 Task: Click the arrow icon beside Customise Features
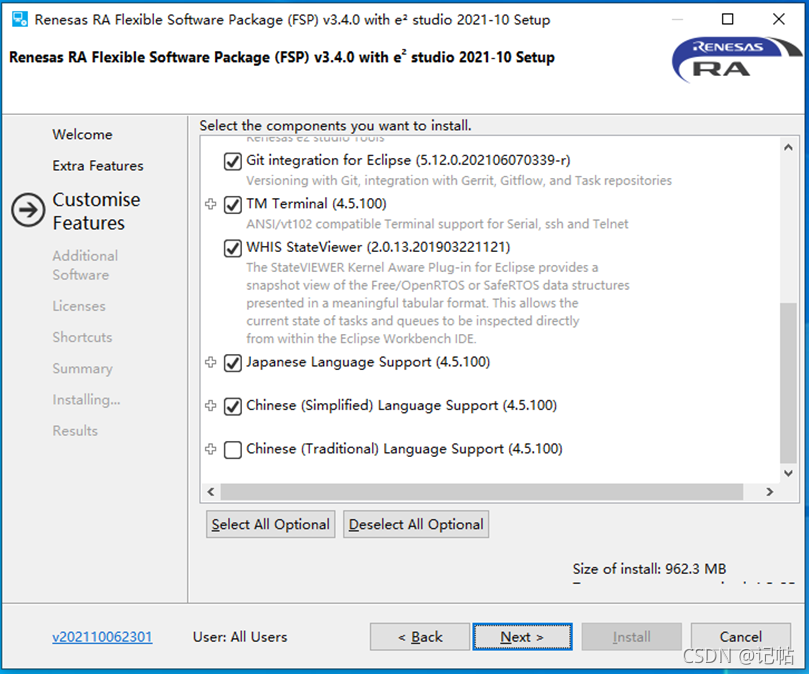click(x=27, y=211)
